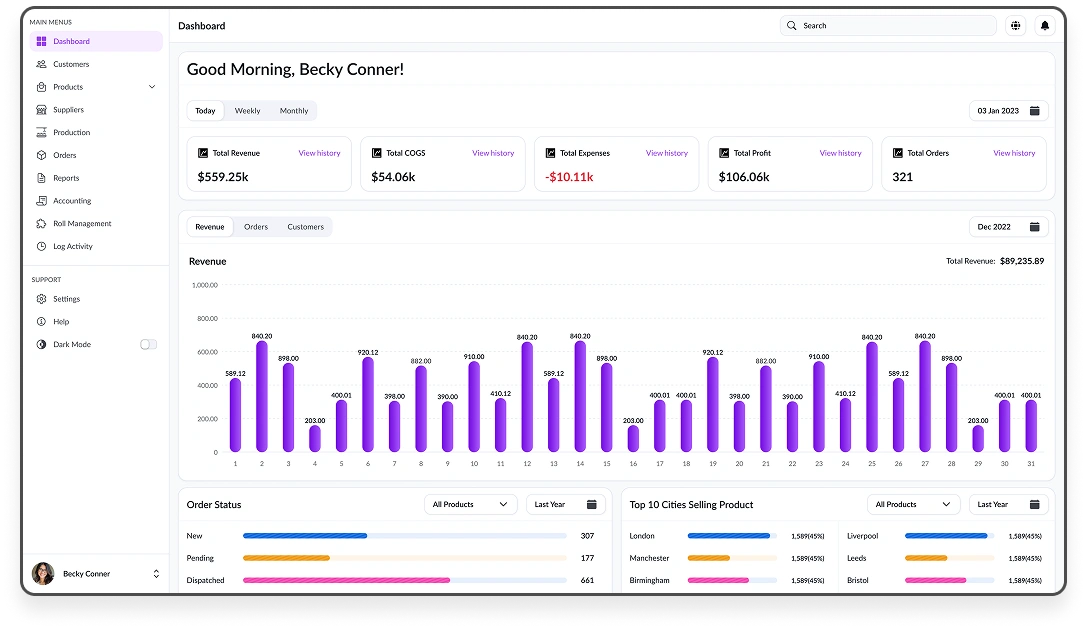Open the notifications bell icon
The image size is (1087, 630).
[x=1045, y=26]
